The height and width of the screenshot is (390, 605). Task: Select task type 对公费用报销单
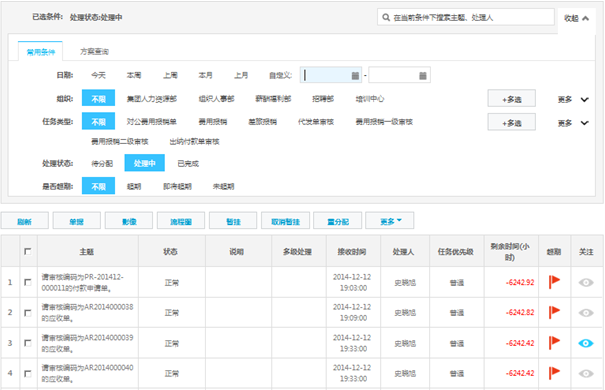pos(152,122)
